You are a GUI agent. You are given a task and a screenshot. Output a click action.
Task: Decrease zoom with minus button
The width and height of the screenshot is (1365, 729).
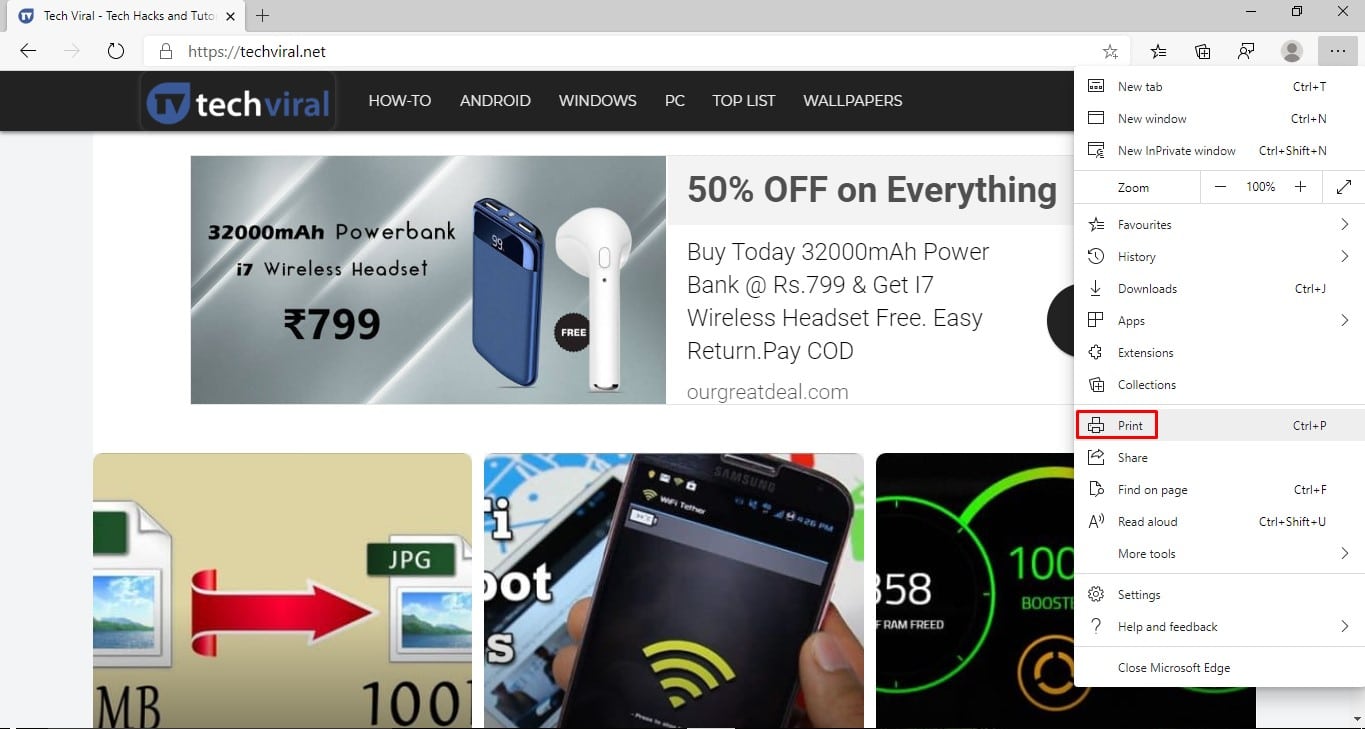(1220, 187)
